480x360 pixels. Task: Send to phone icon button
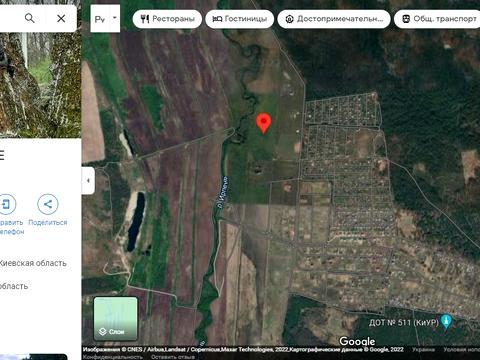[7, 204]
